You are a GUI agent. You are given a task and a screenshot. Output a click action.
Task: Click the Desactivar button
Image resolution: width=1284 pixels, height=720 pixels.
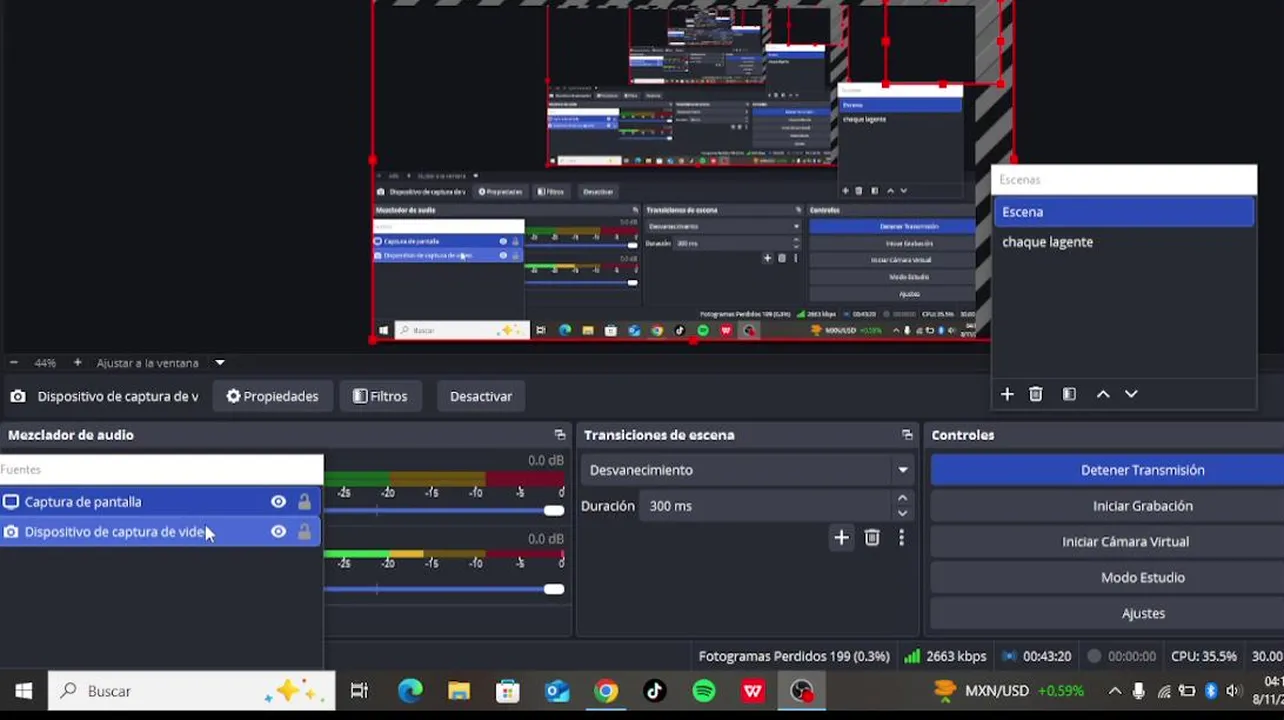(481, 396)
